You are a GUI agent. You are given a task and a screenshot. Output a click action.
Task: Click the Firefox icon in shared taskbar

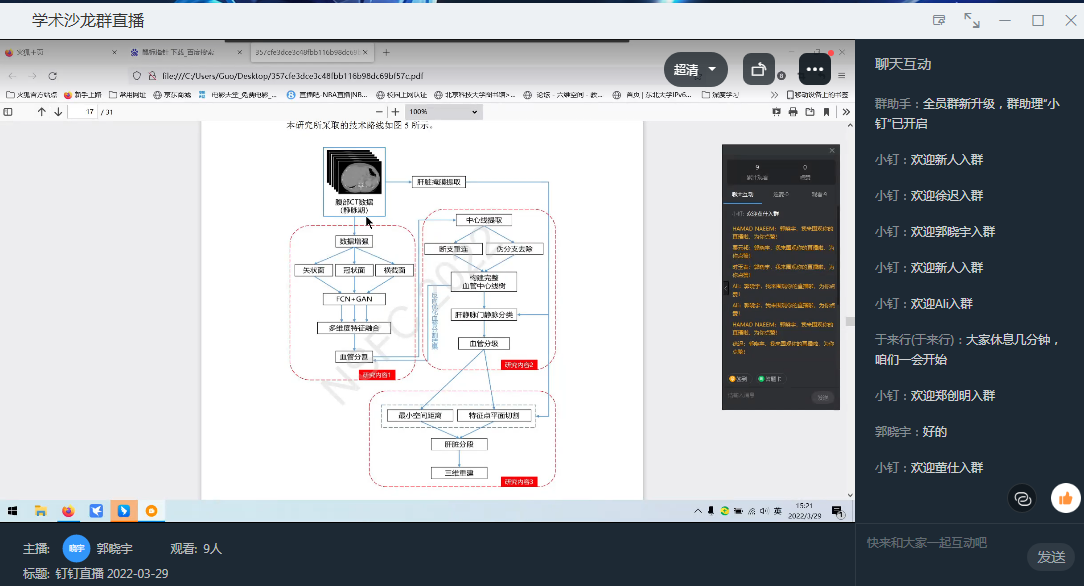click(68, 511)
